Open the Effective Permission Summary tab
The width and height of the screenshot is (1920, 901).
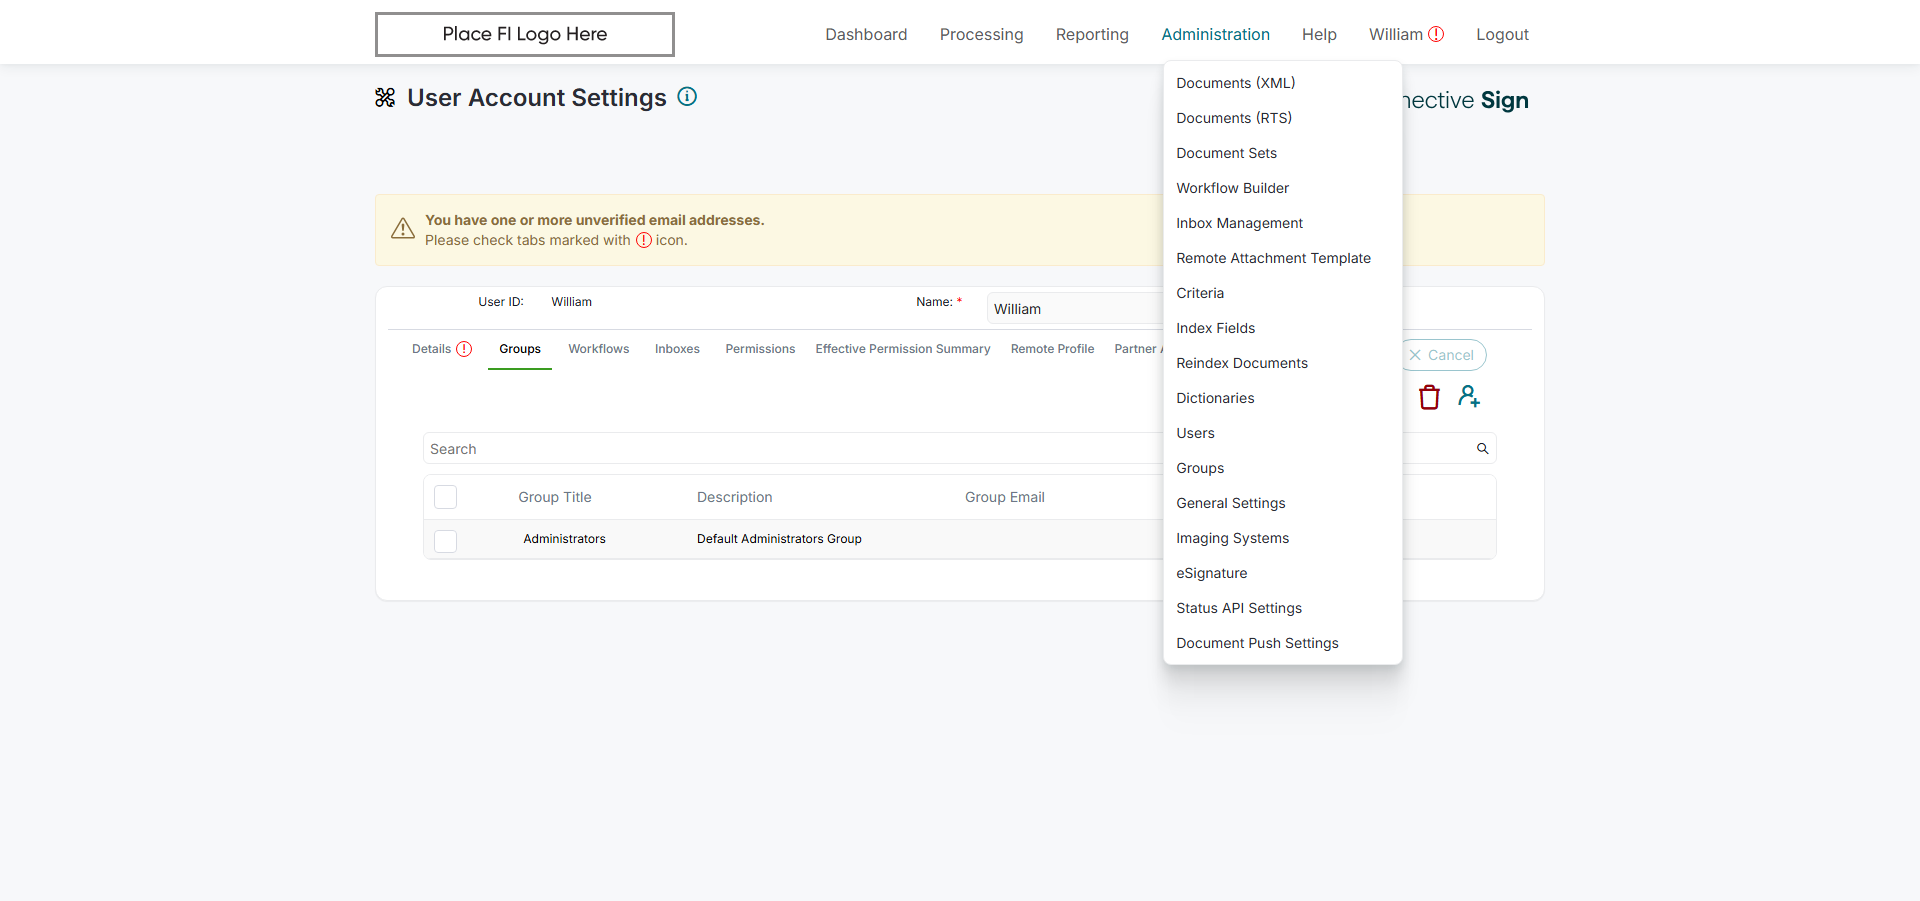902,349
